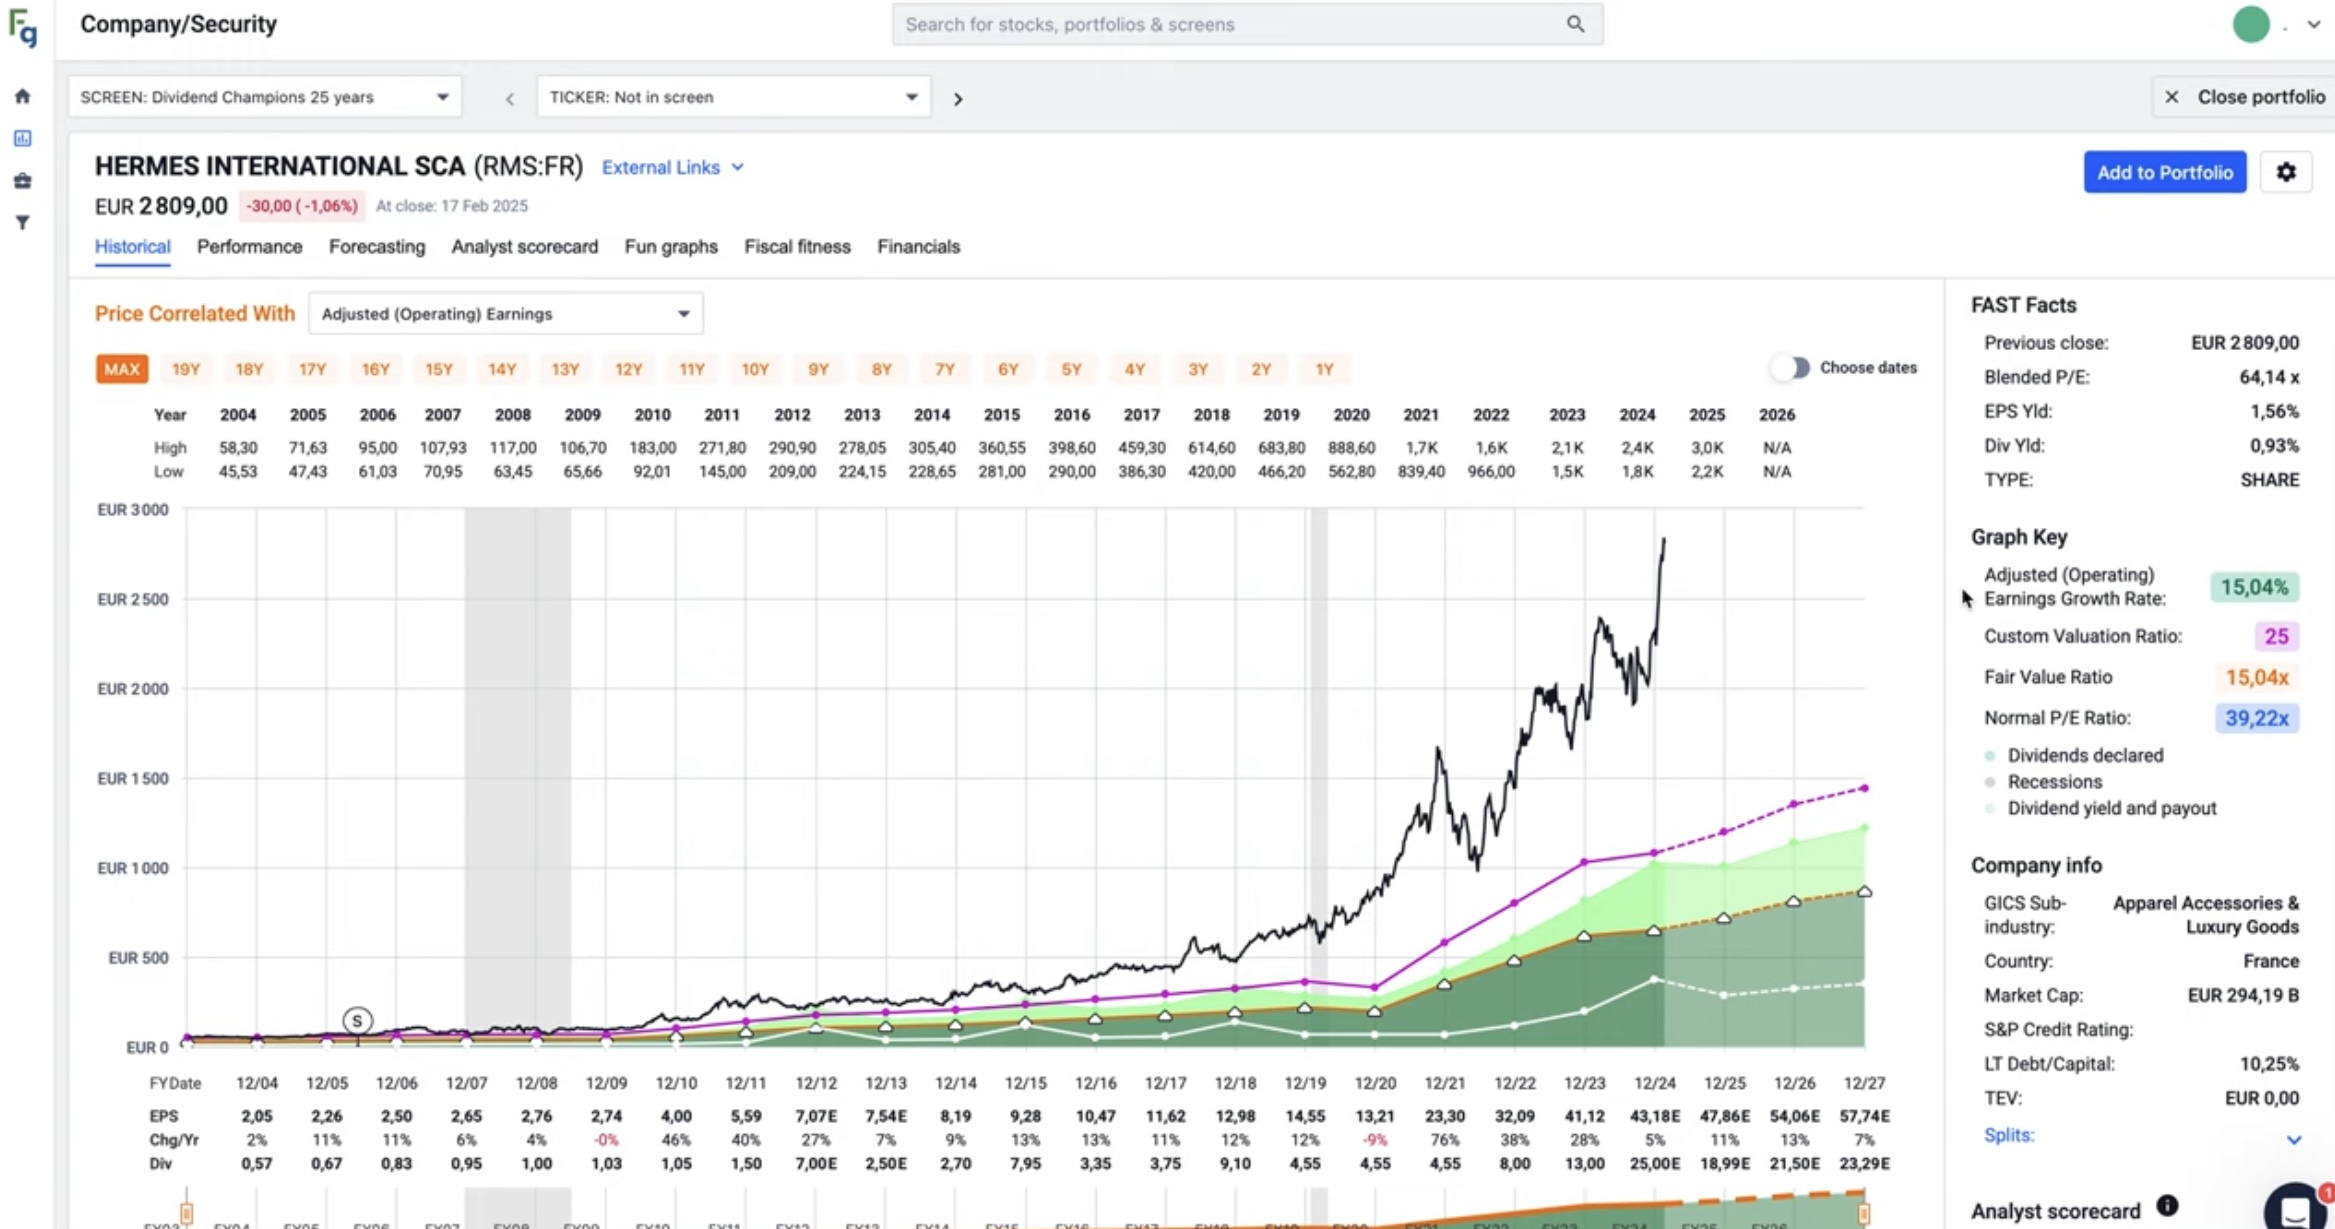Screen dimensions: 2335x1229
Task: Select the 19Y time range
Action: click(x=186, y=369)
